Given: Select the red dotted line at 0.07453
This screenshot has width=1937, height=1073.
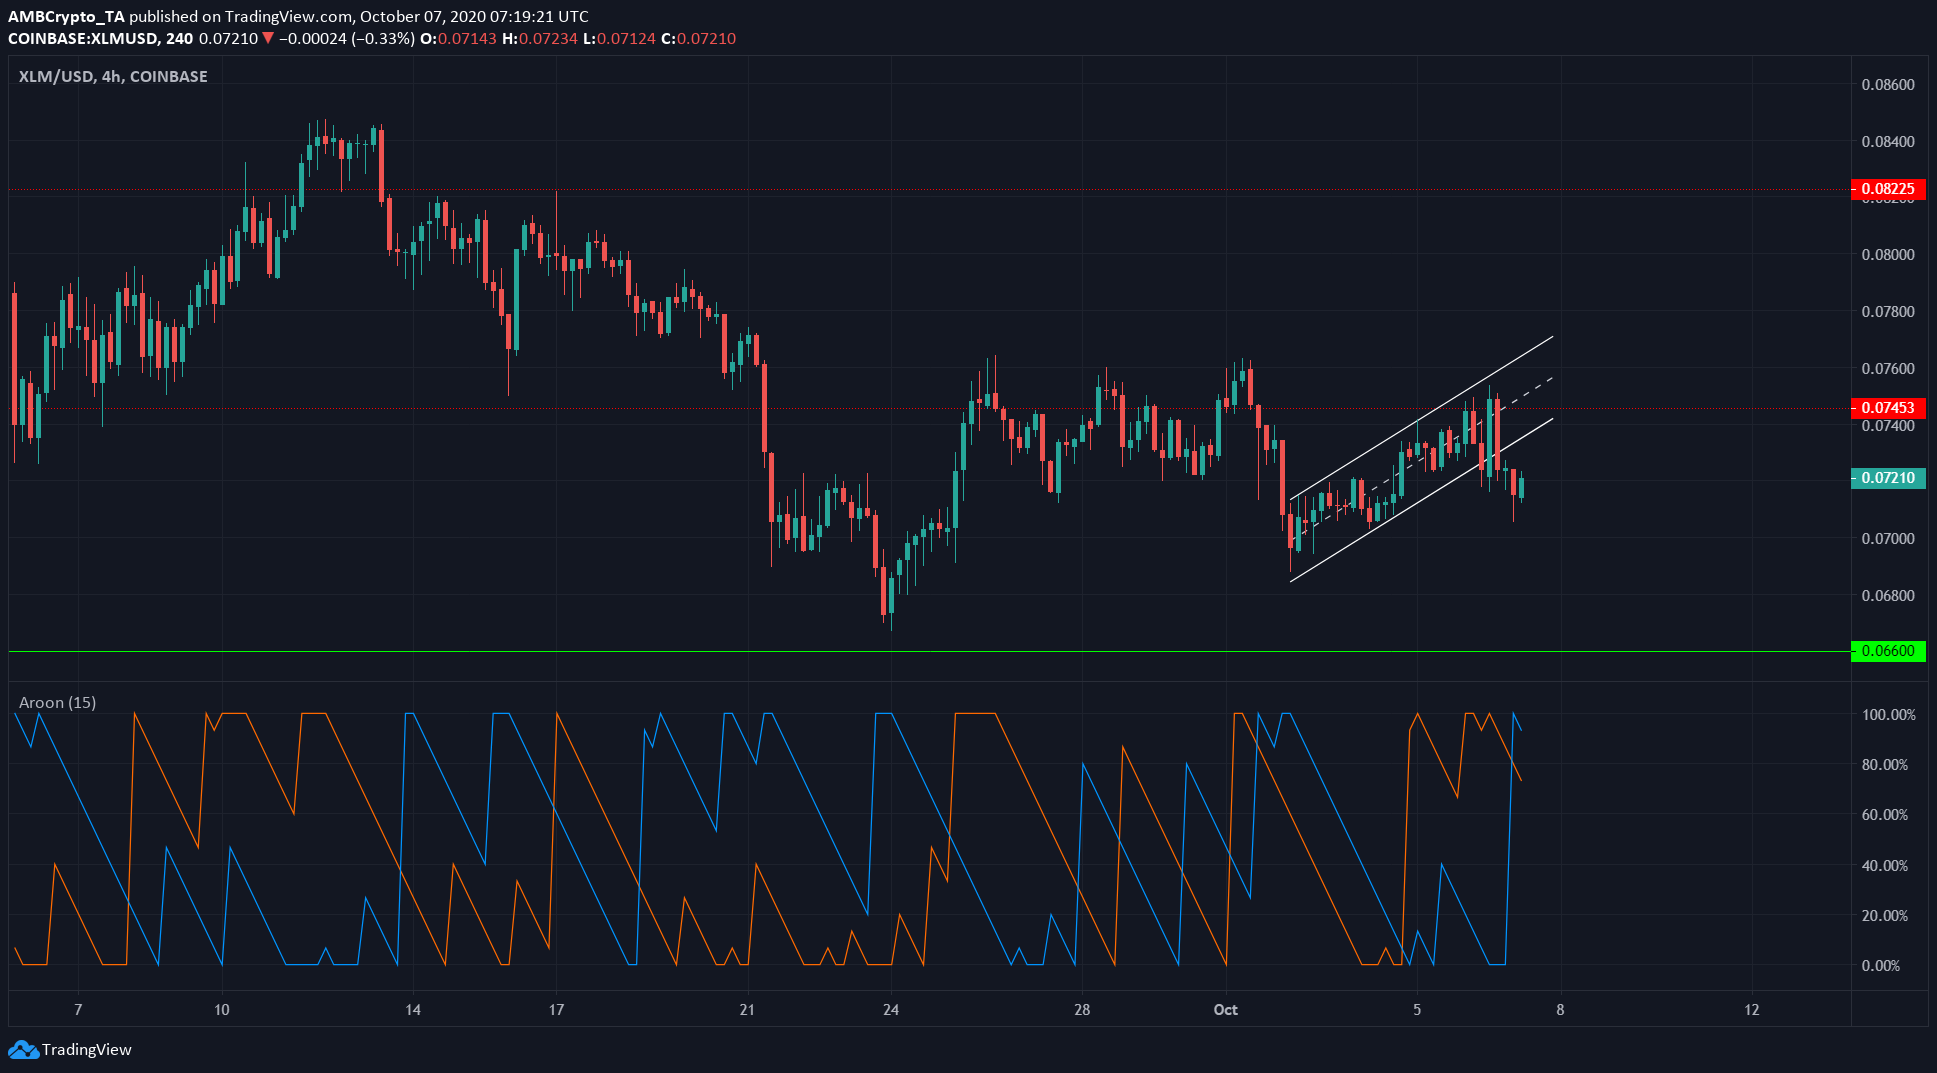Looking at the screenshot, I should [x=930, y=408].
